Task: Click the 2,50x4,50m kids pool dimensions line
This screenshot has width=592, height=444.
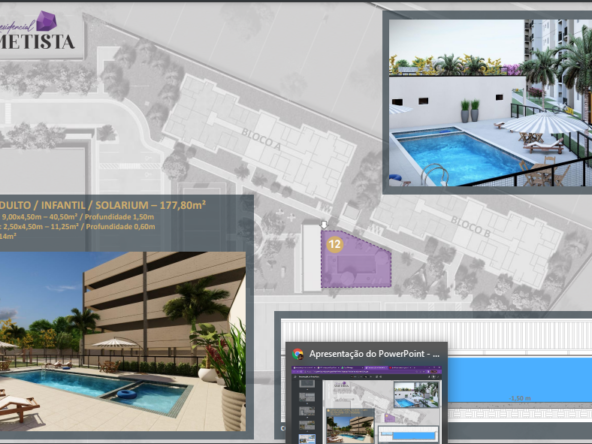Action: tap(77, 227)
